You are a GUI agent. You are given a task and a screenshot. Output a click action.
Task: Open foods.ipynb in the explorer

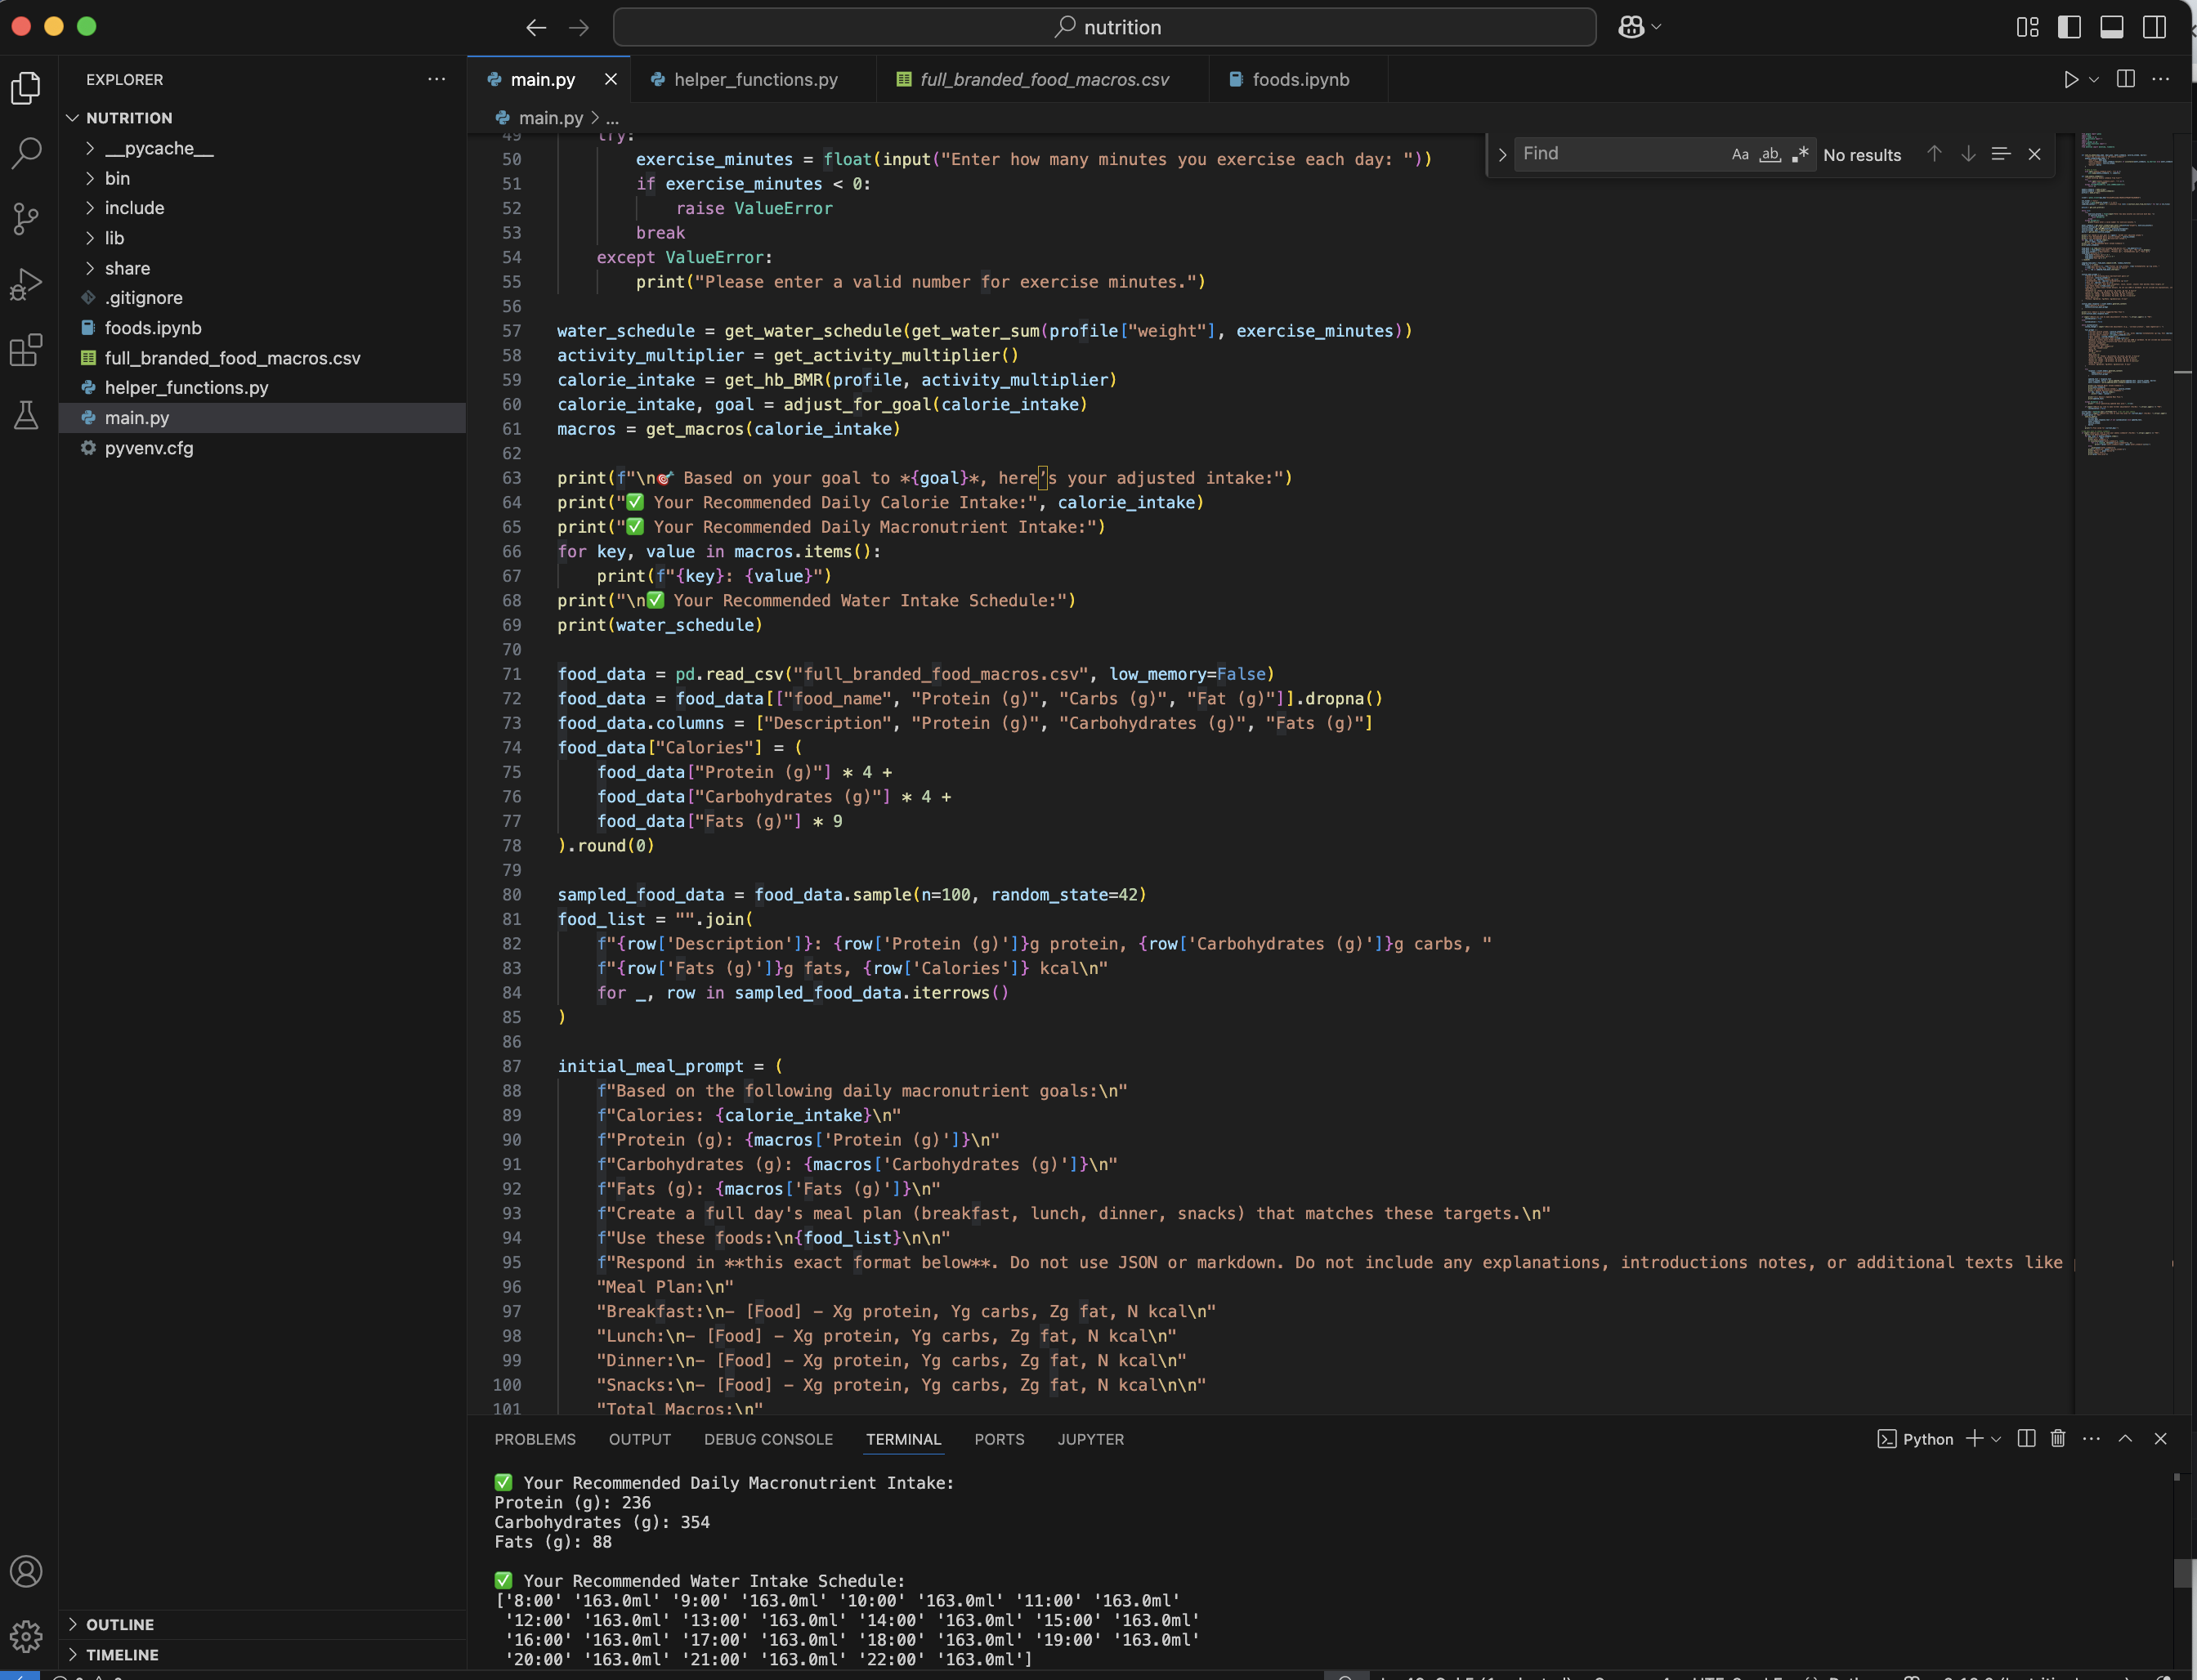pos(153,328)
